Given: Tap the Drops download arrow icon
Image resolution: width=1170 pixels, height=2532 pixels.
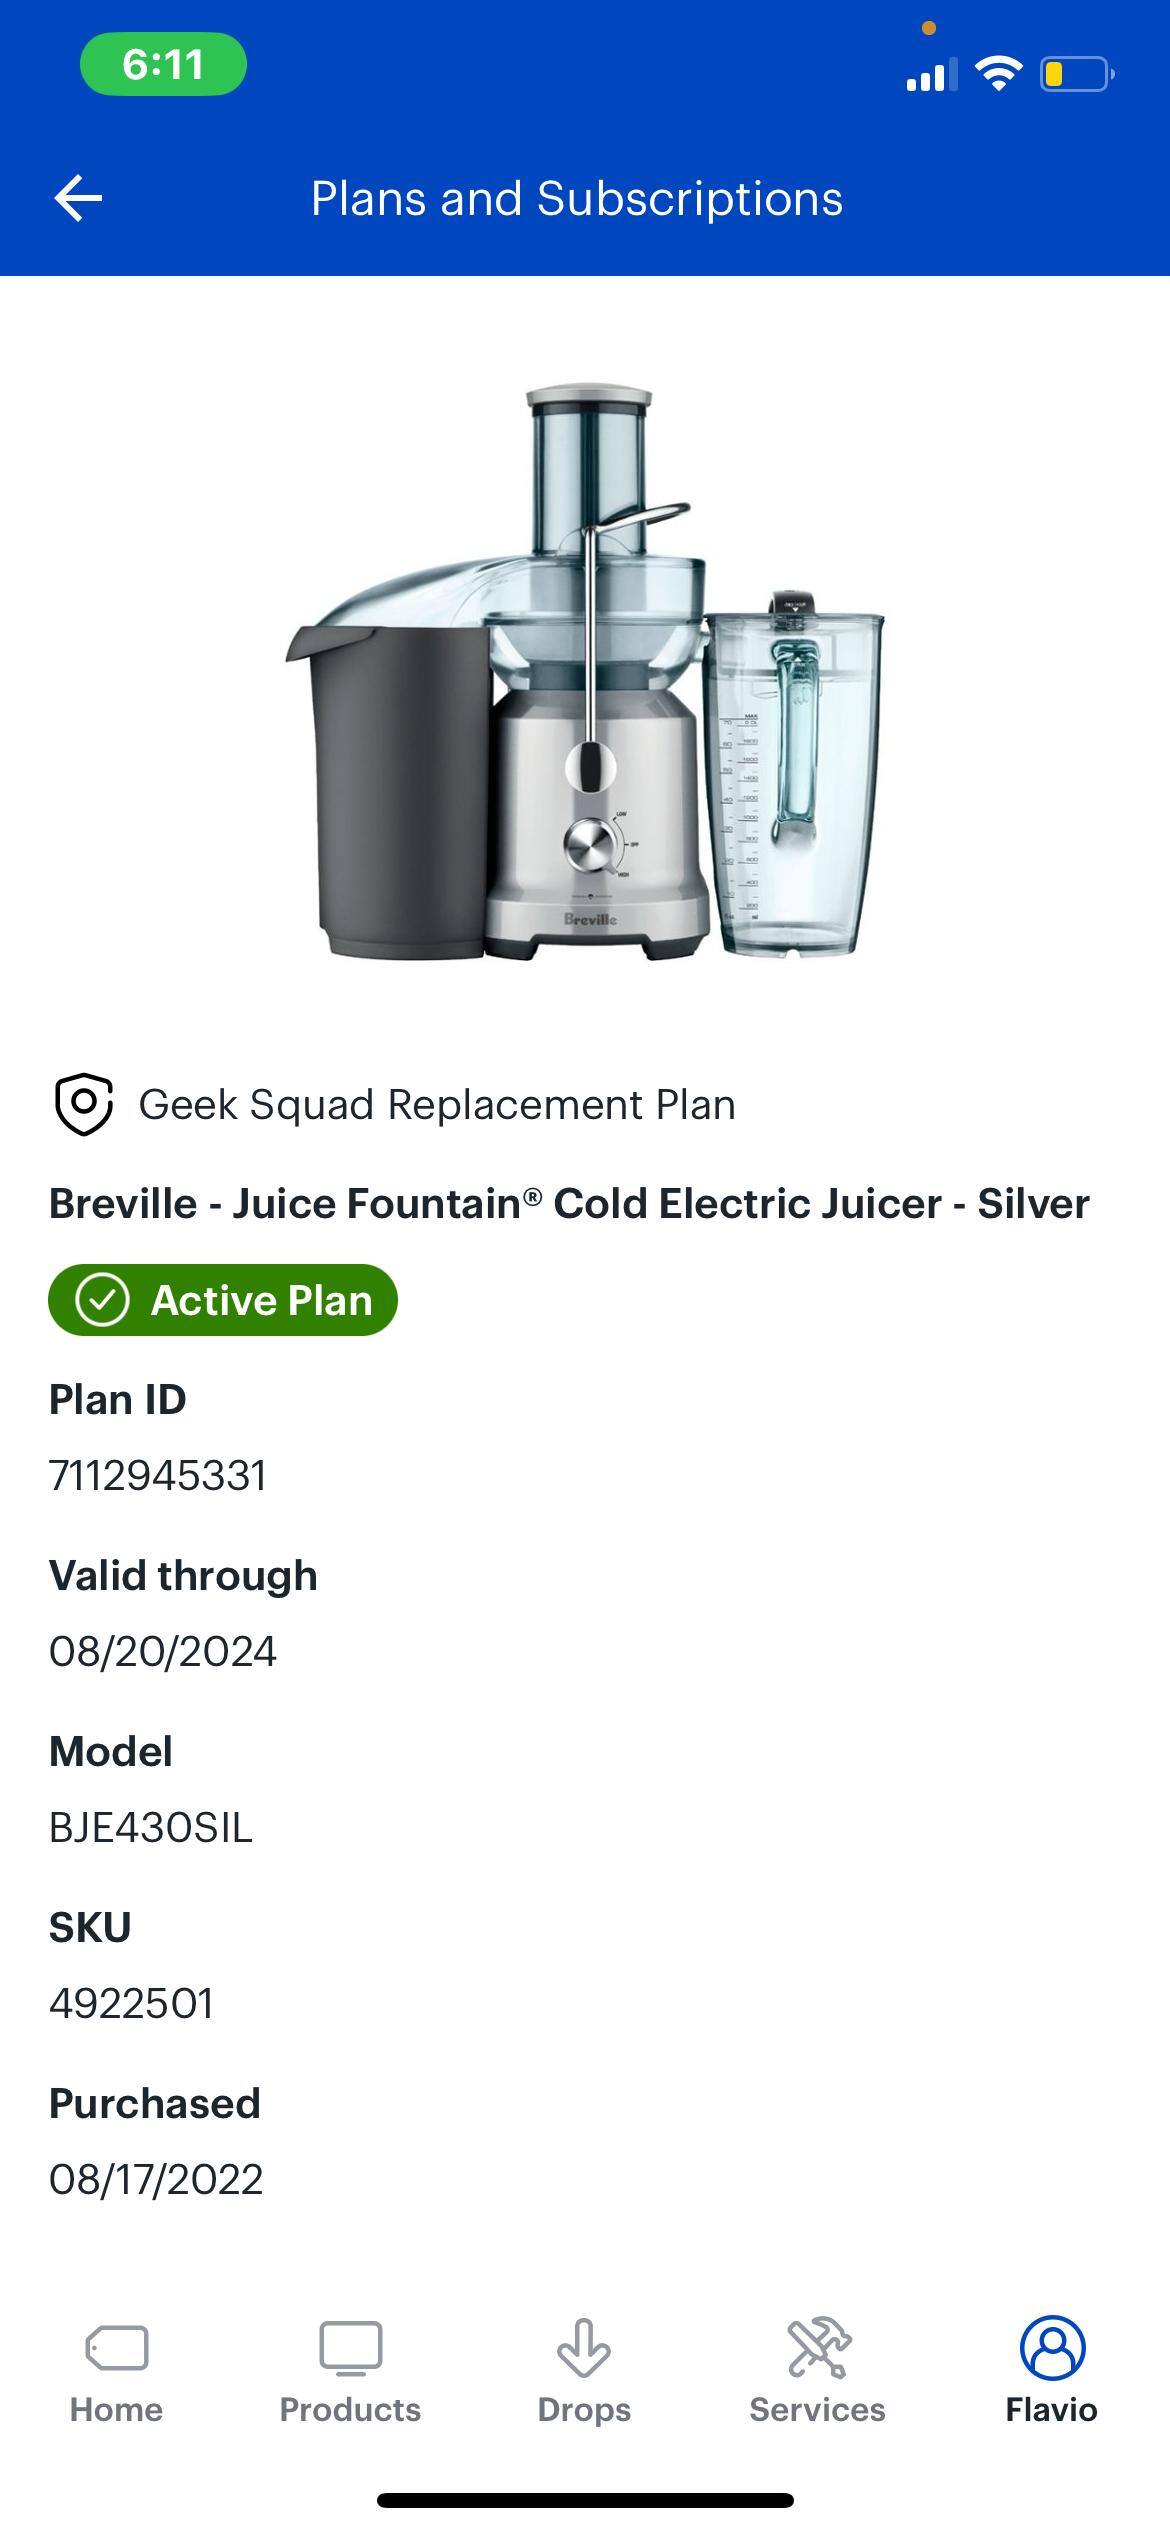Looking at the screenshot, I should tap(584, 2346).
